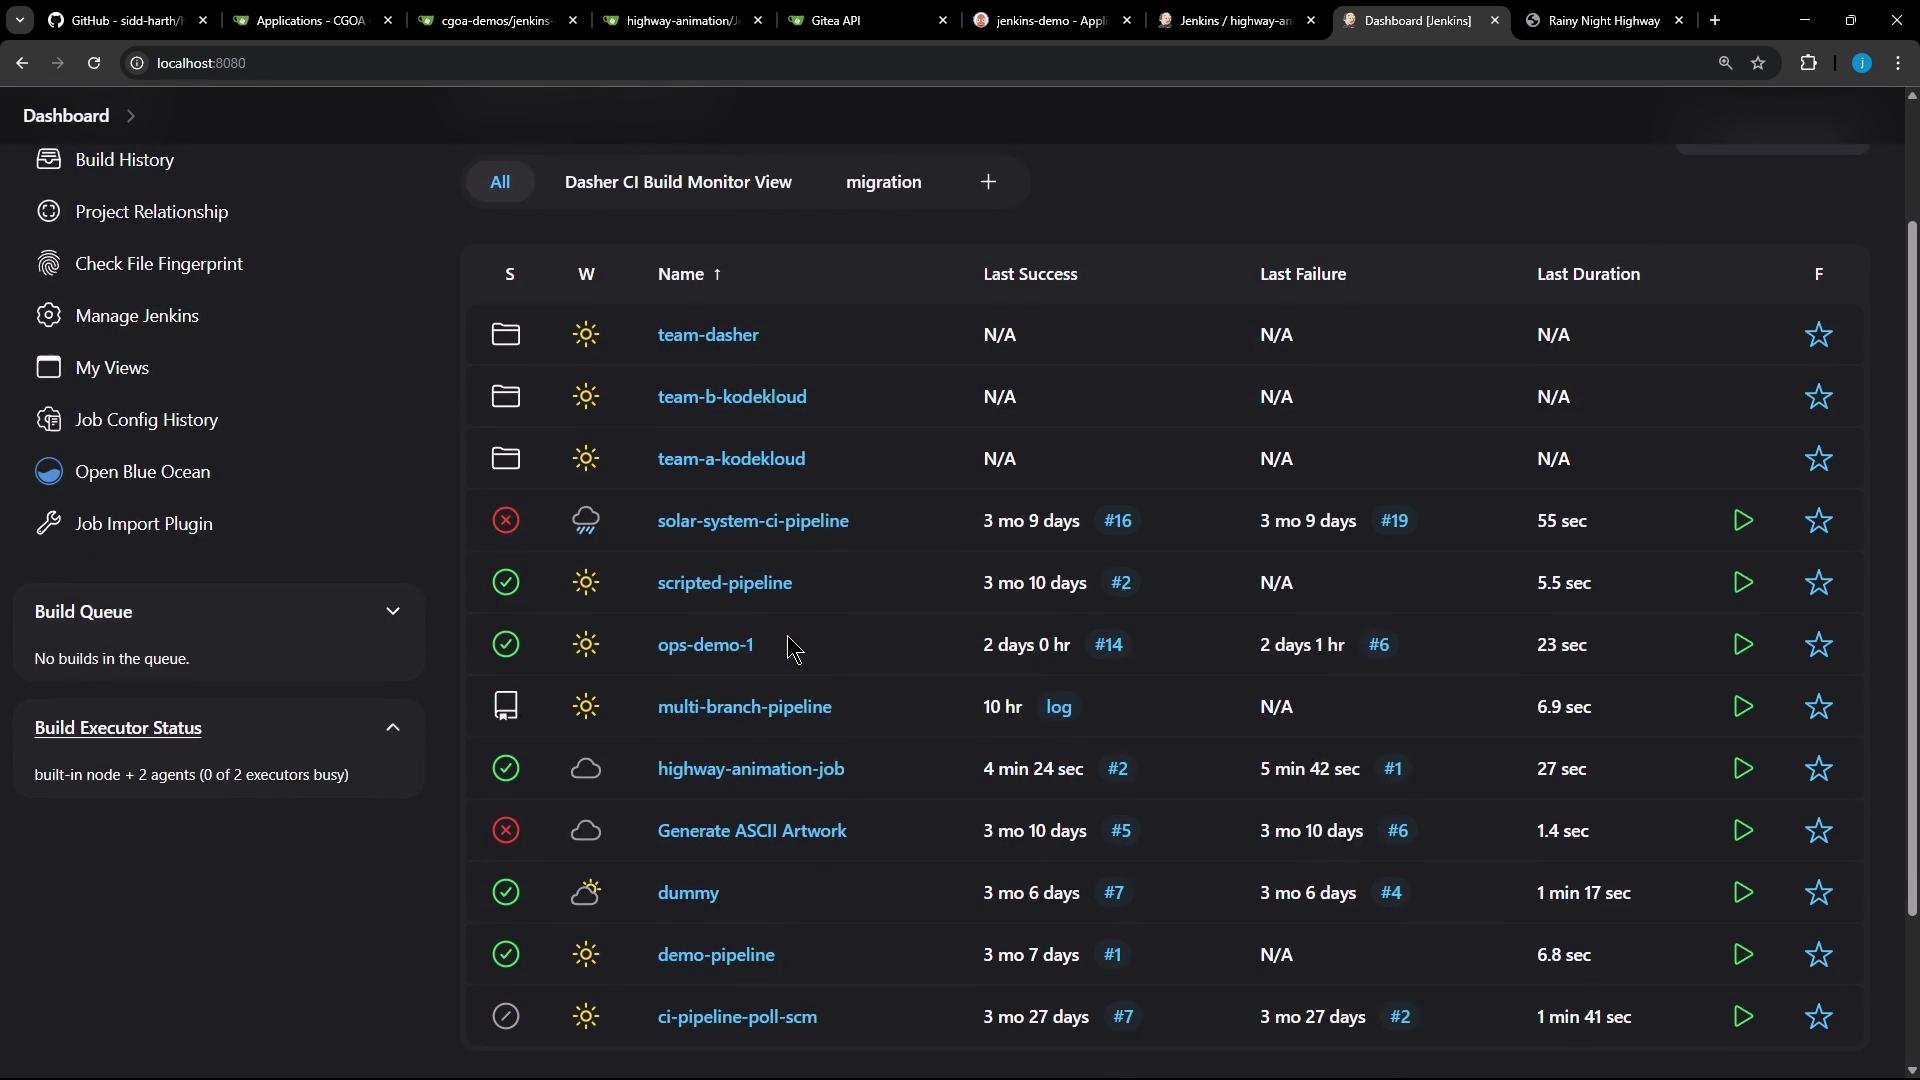This screenshot has width=1920, height=1080.
Task: Click success status icon for highway-animation-job
Action: click(x=506, y=769)
